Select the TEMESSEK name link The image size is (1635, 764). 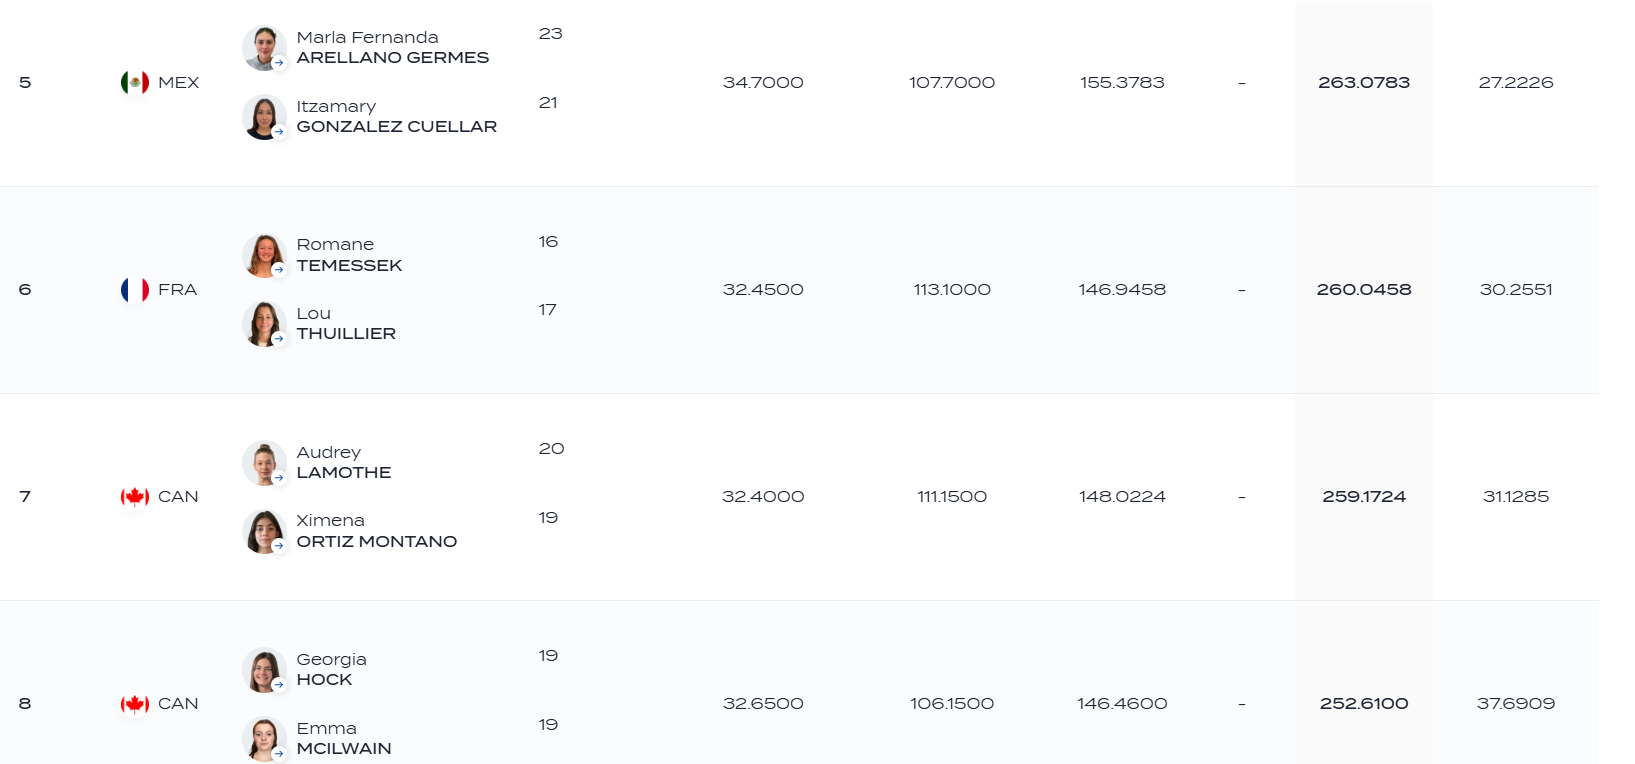[x=349, y=266]
